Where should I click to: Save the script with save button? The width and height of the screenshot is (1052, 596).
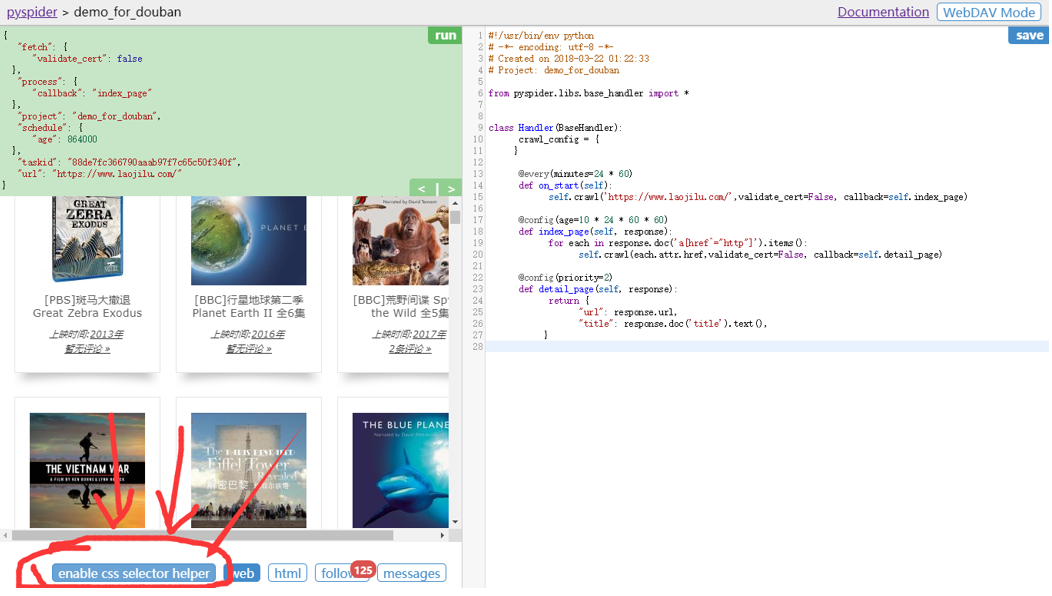pyautogui.click(x=1029, y=35)
